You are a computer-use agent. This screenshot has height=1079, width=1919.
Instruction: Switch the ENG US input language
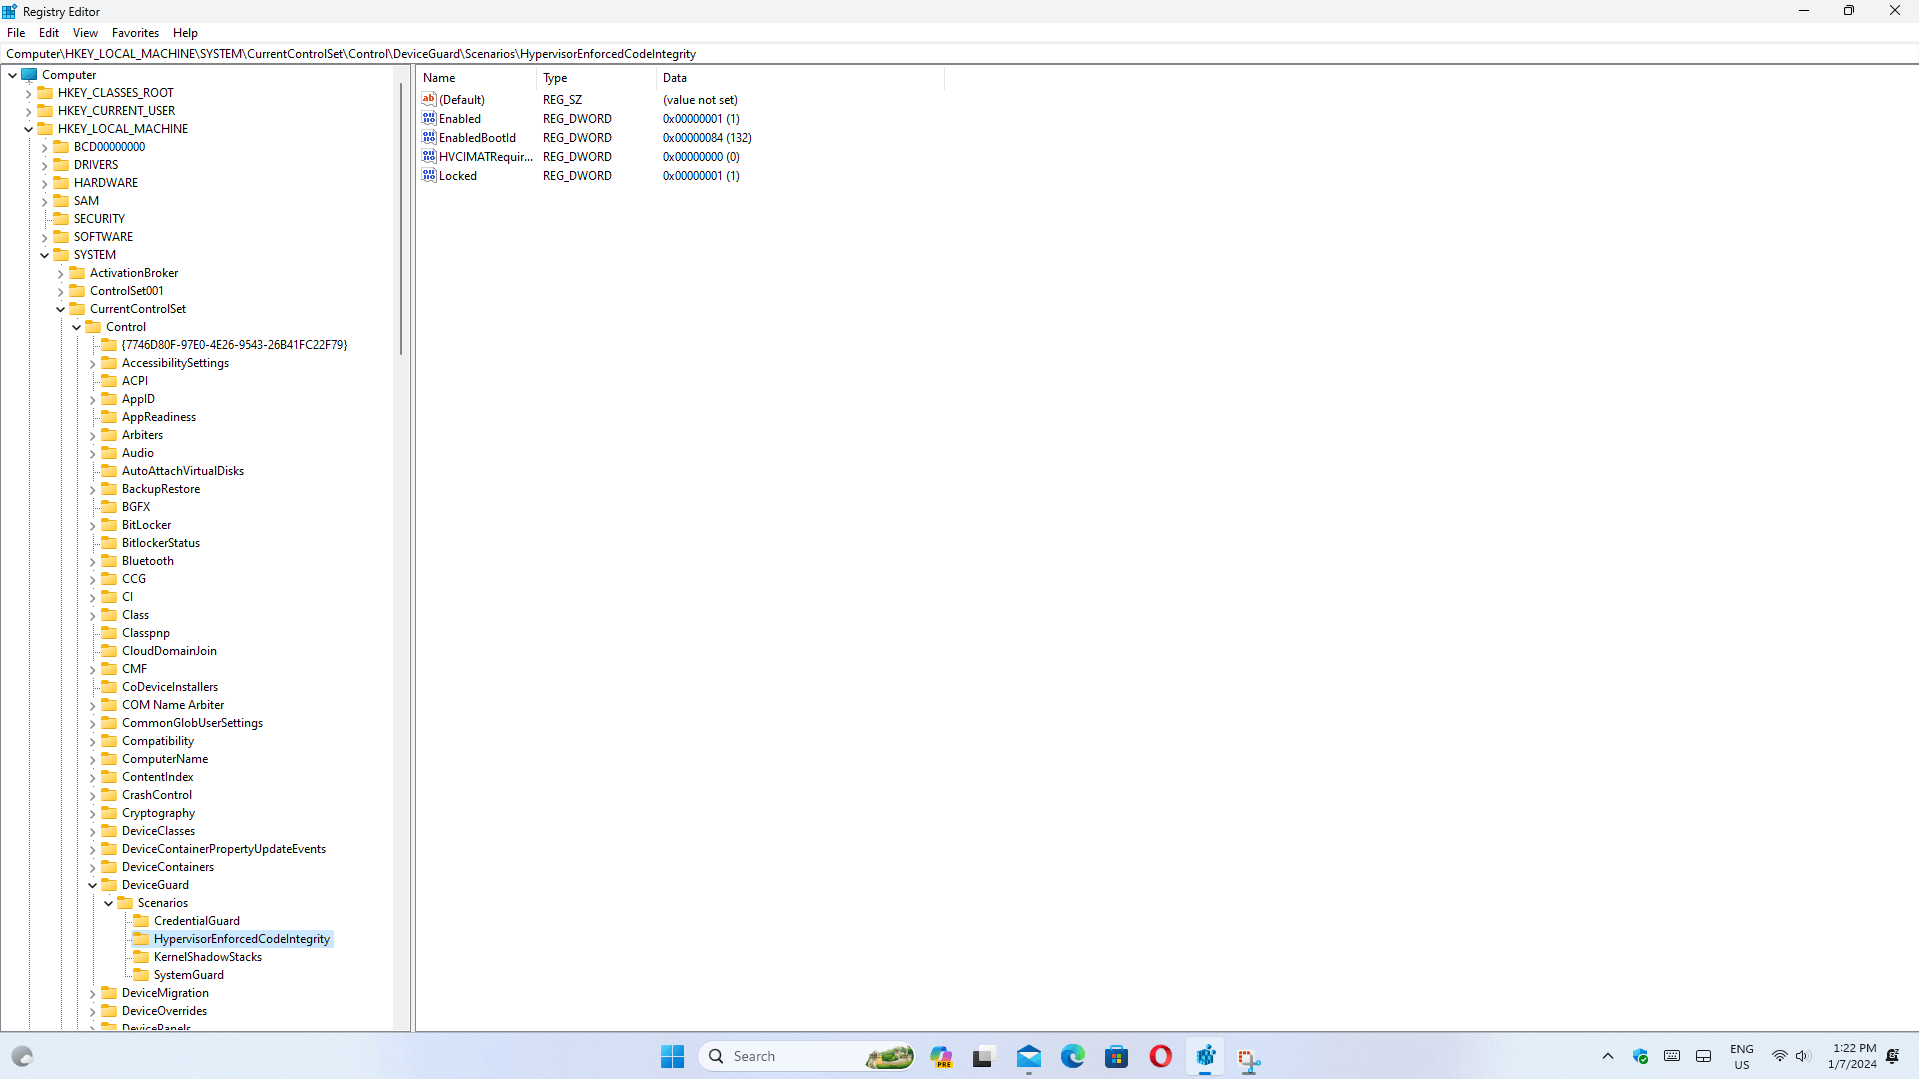[1741, 1056]
